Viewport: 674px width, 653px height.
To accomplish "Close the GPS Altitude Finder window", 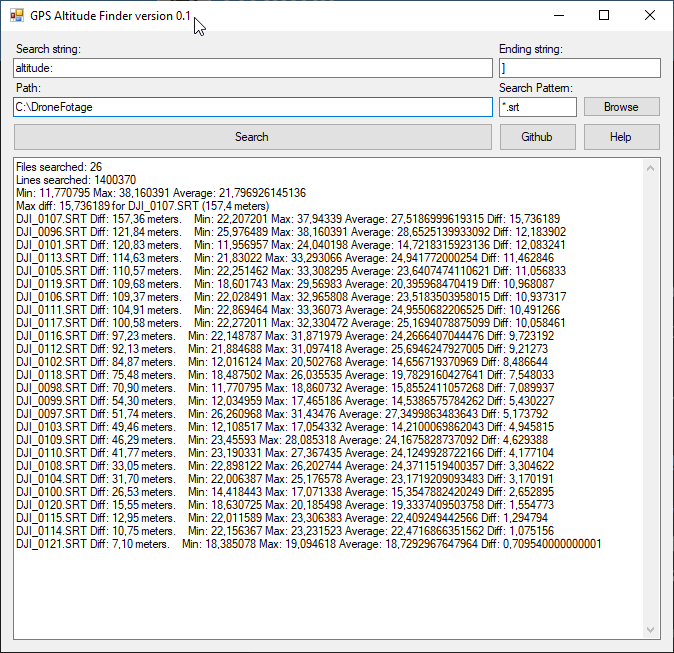I will coord(650,15).
